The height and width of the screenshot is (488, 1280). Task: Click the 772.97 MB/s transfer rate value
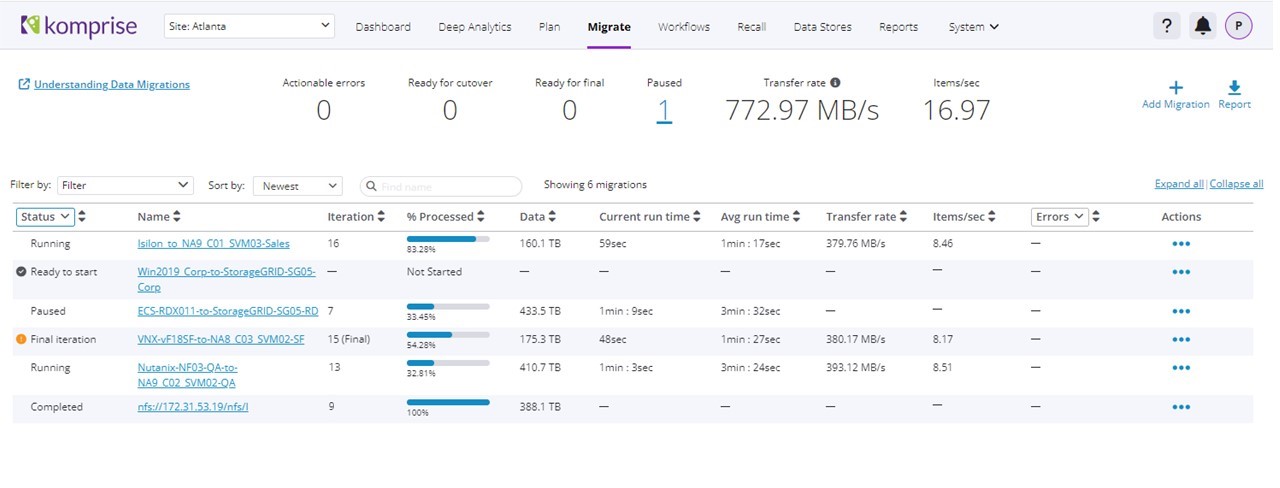pyautogui.click(x=802, y=110)
